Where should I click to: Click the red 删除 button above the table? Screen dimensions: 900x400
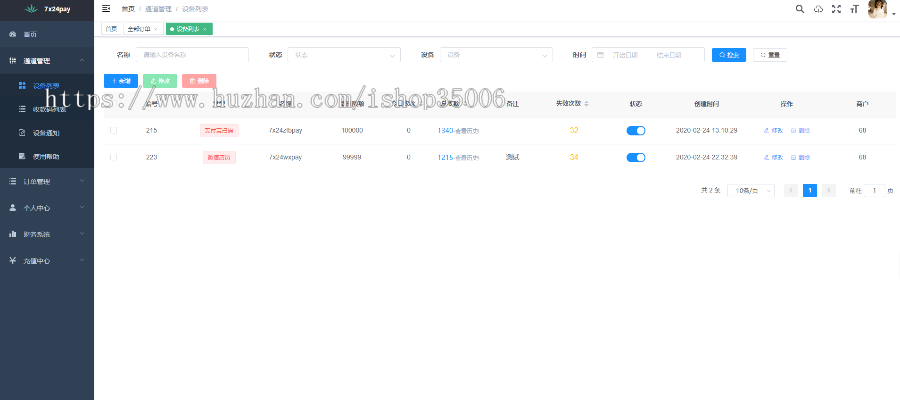199,81
